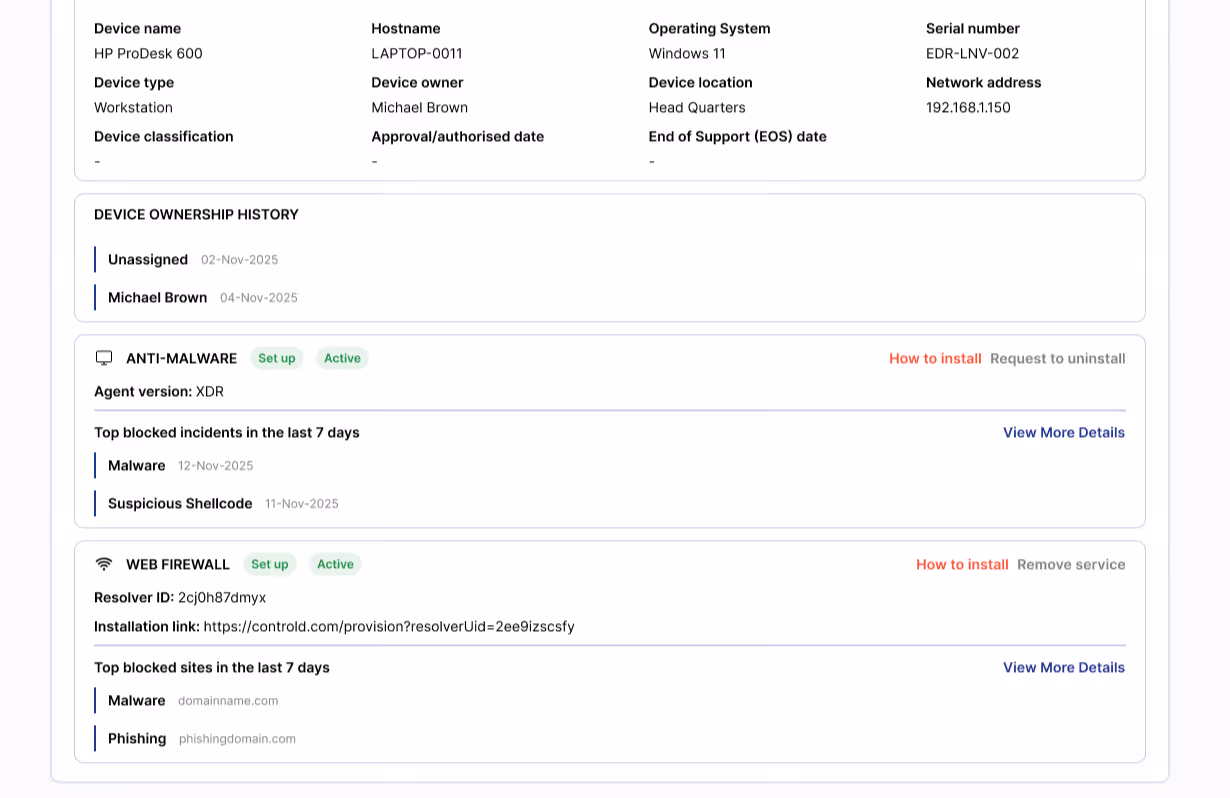View More Details for blocked sites
This screenshot has width=1230, height=798.
pyautogui.click(x=1063, y=667)
